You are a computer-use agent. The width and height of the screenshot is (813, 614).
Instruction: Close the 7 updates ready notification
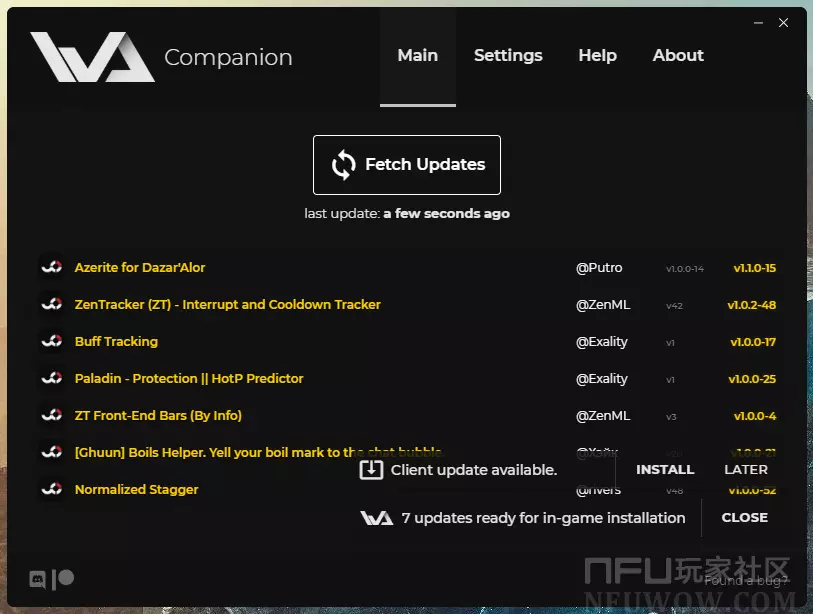point(745,518)
